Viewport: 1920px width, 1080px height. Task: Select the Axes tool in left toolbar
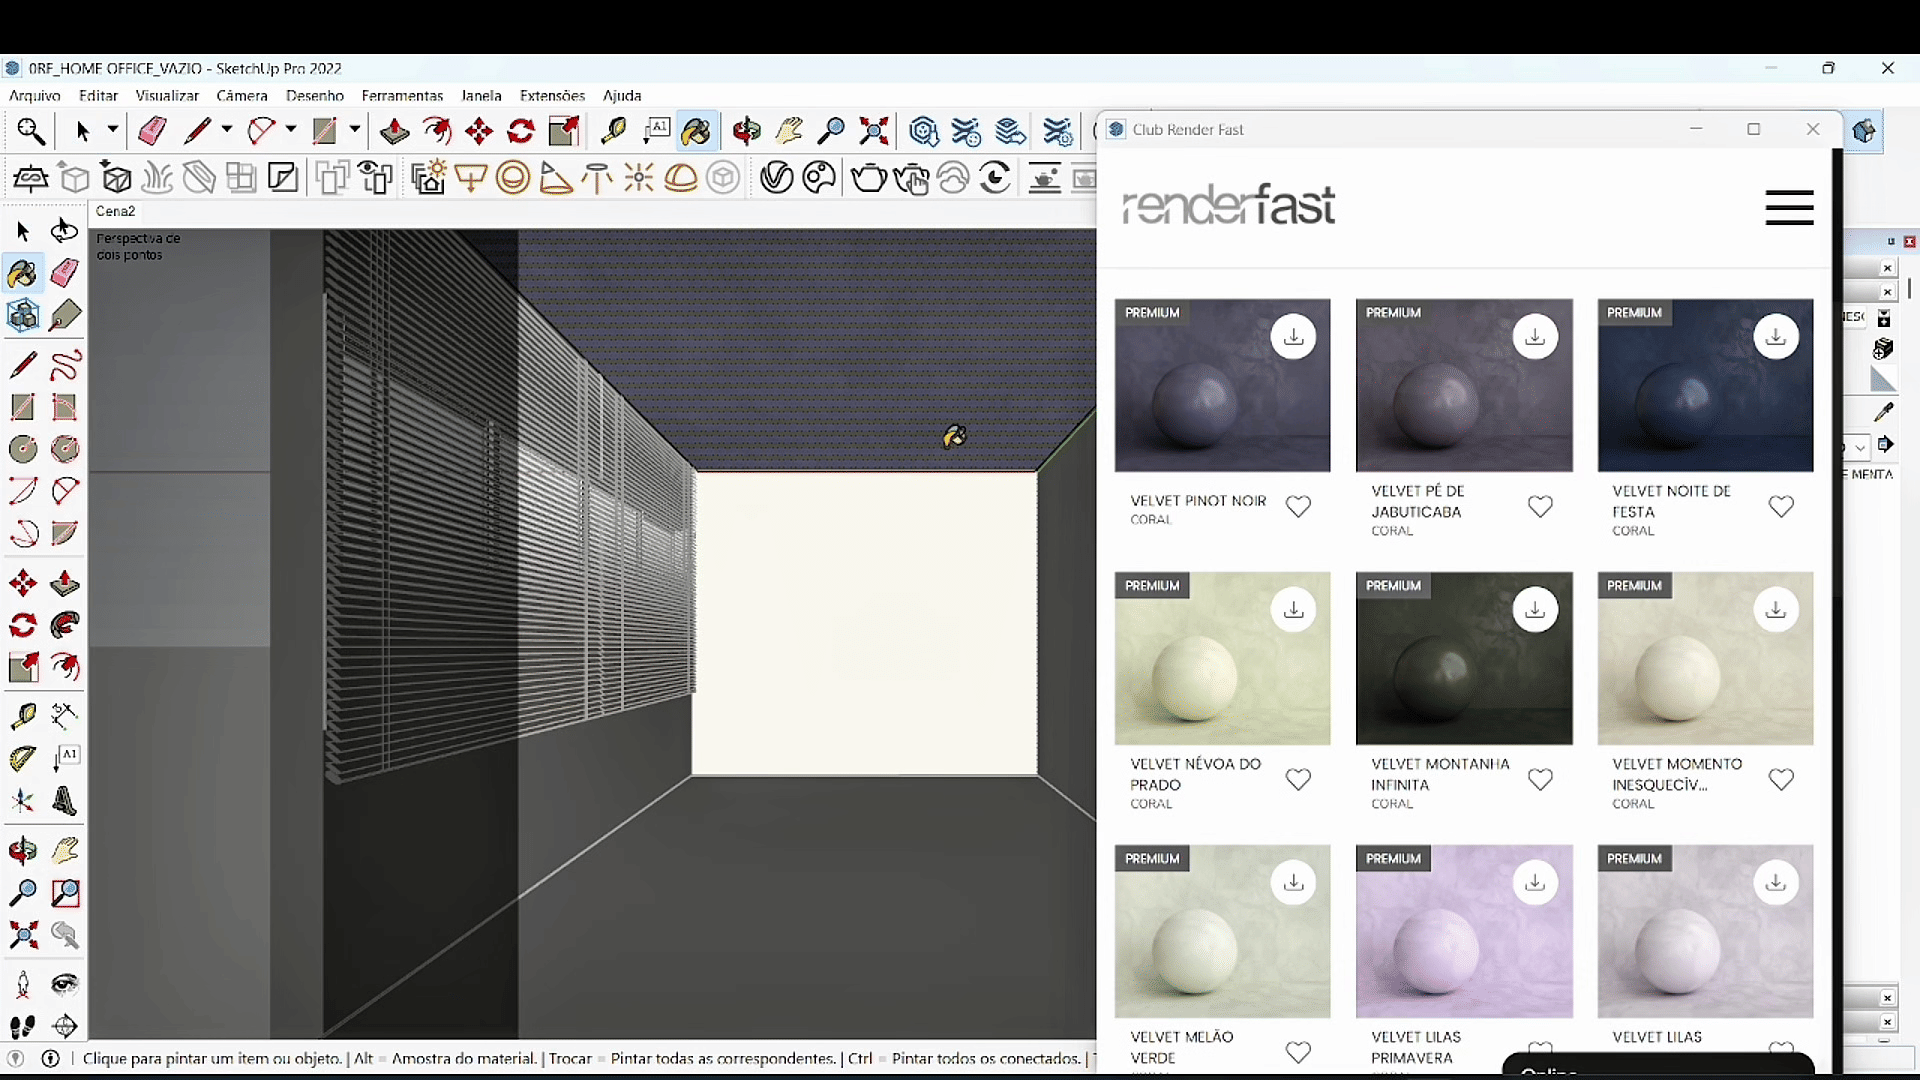coord(23,801)
